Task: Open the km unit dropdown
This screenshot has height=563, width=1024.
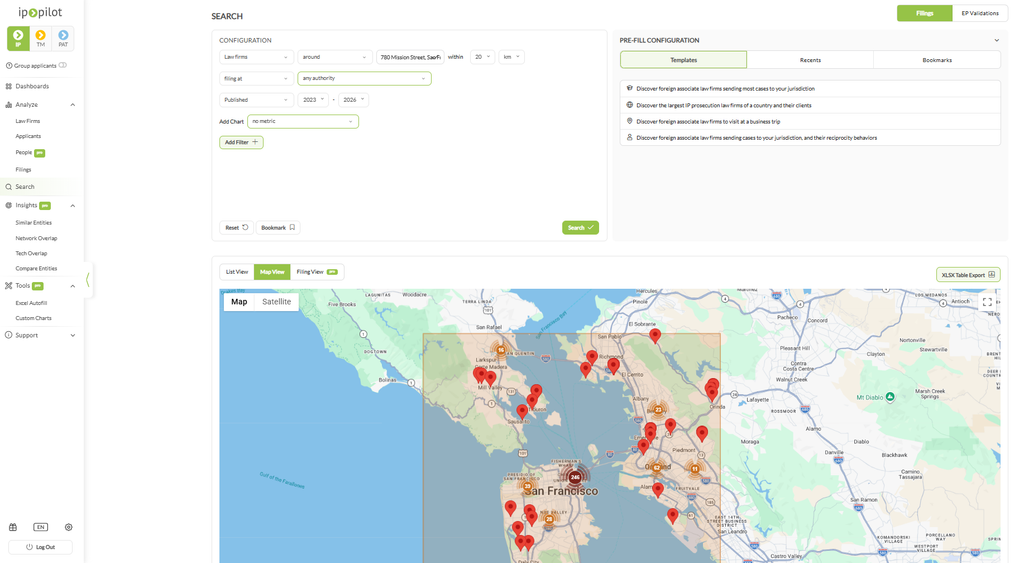Action: (511, 57)
